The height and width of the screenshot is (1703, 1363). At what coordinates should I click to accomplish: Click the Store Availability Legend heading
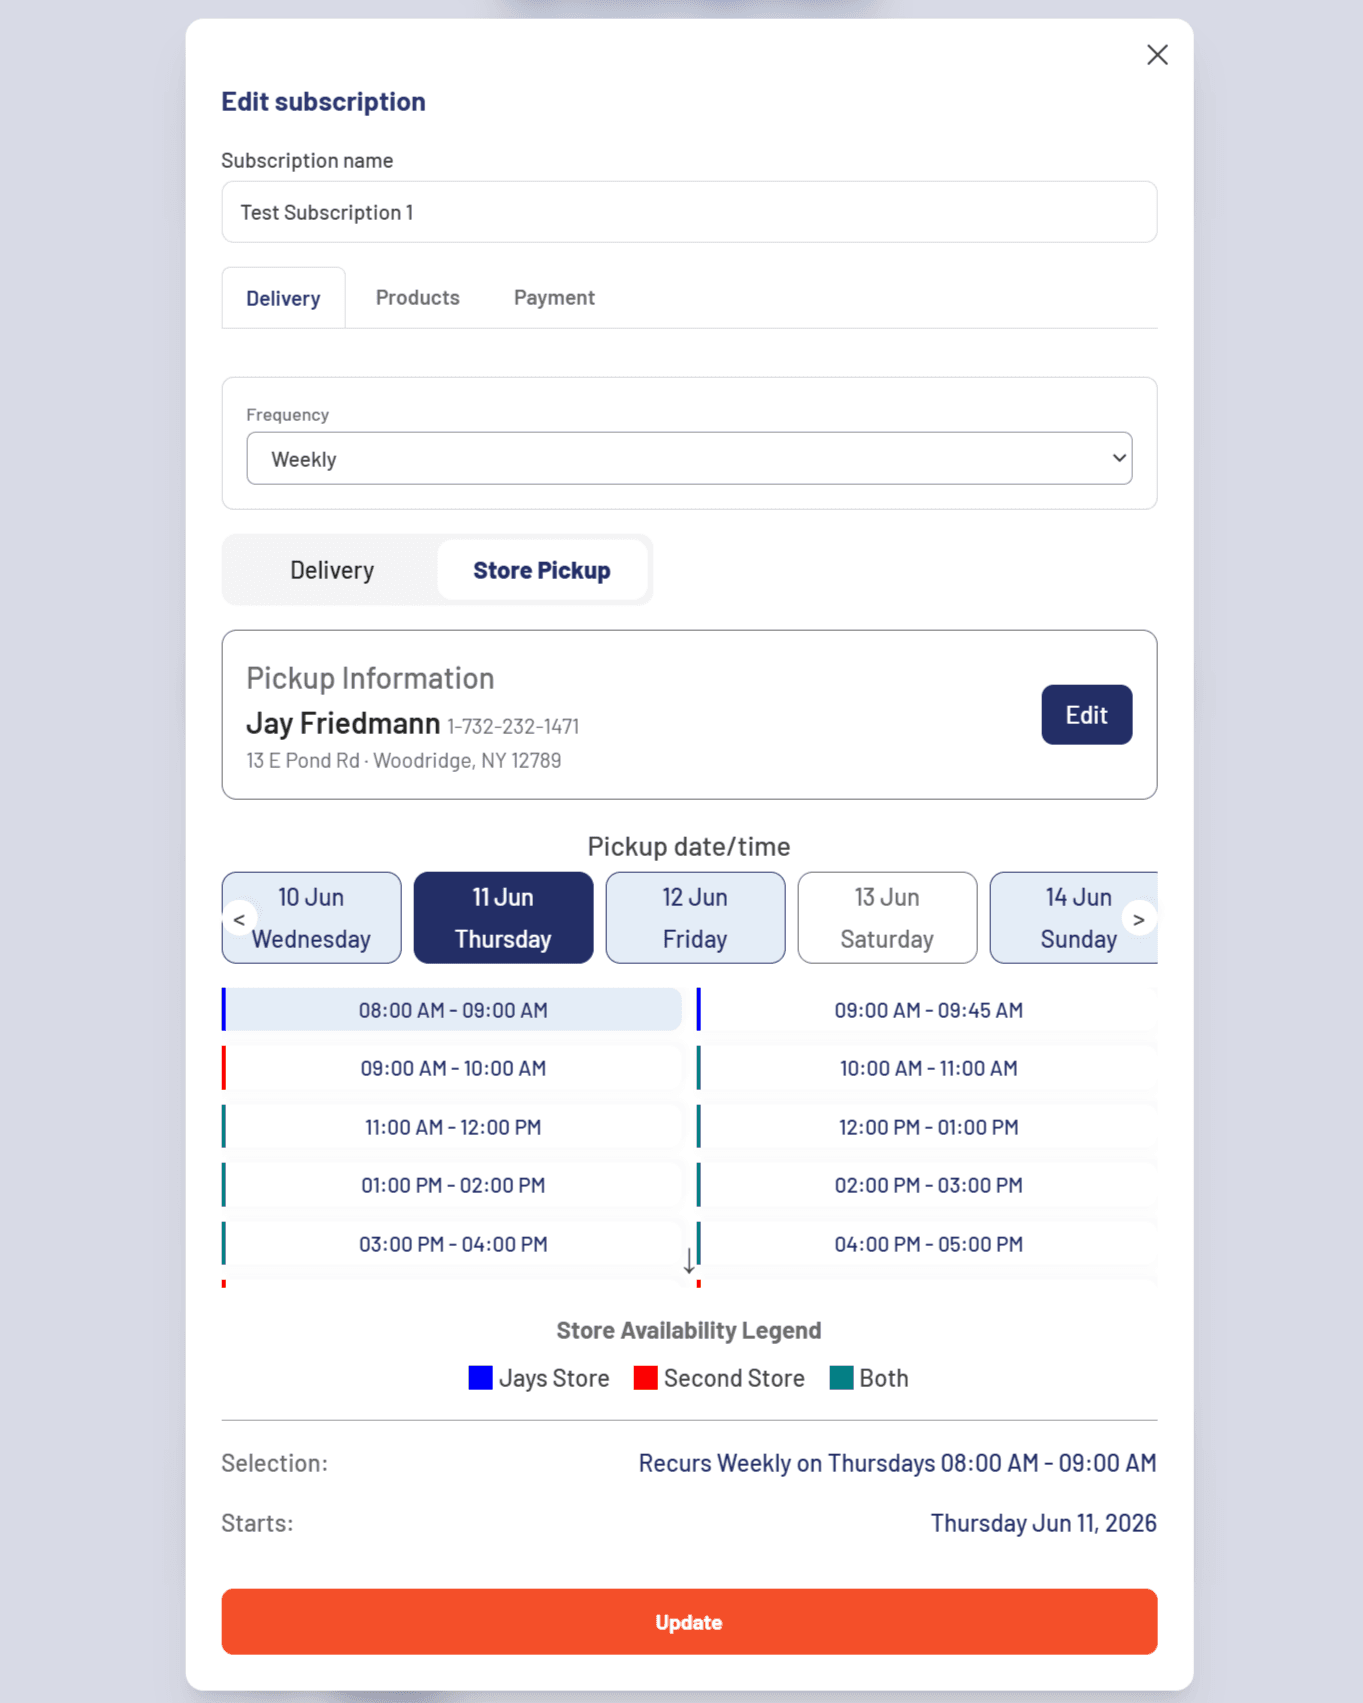689,1330
